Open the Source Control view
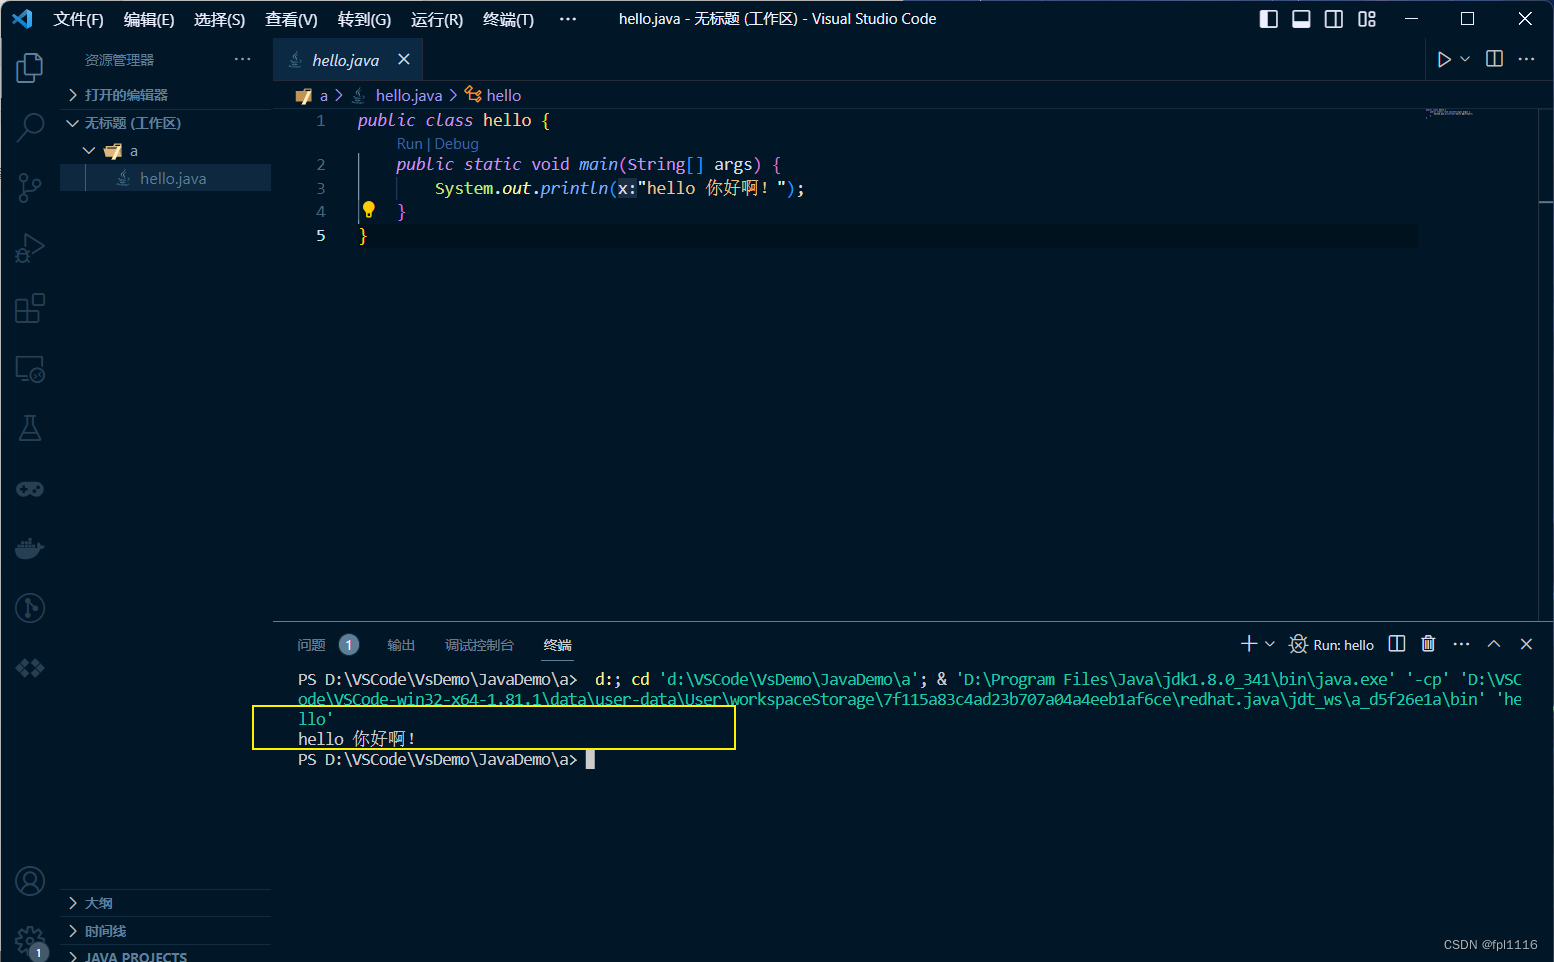This screenshot has height=962, width=1554. (x=30, y=188)
